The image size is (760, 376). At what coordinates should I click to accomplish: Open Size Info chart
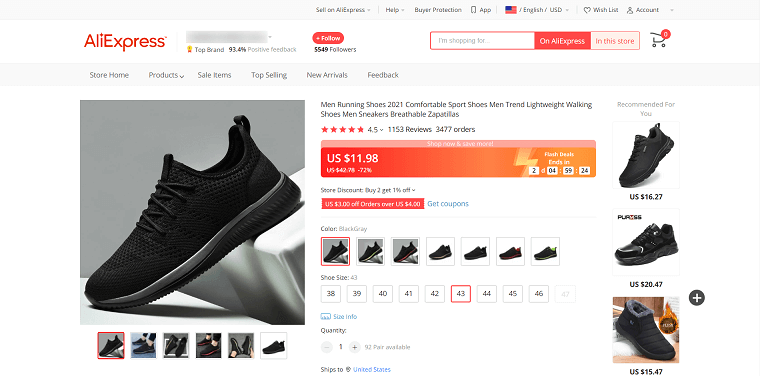[339, 316]
